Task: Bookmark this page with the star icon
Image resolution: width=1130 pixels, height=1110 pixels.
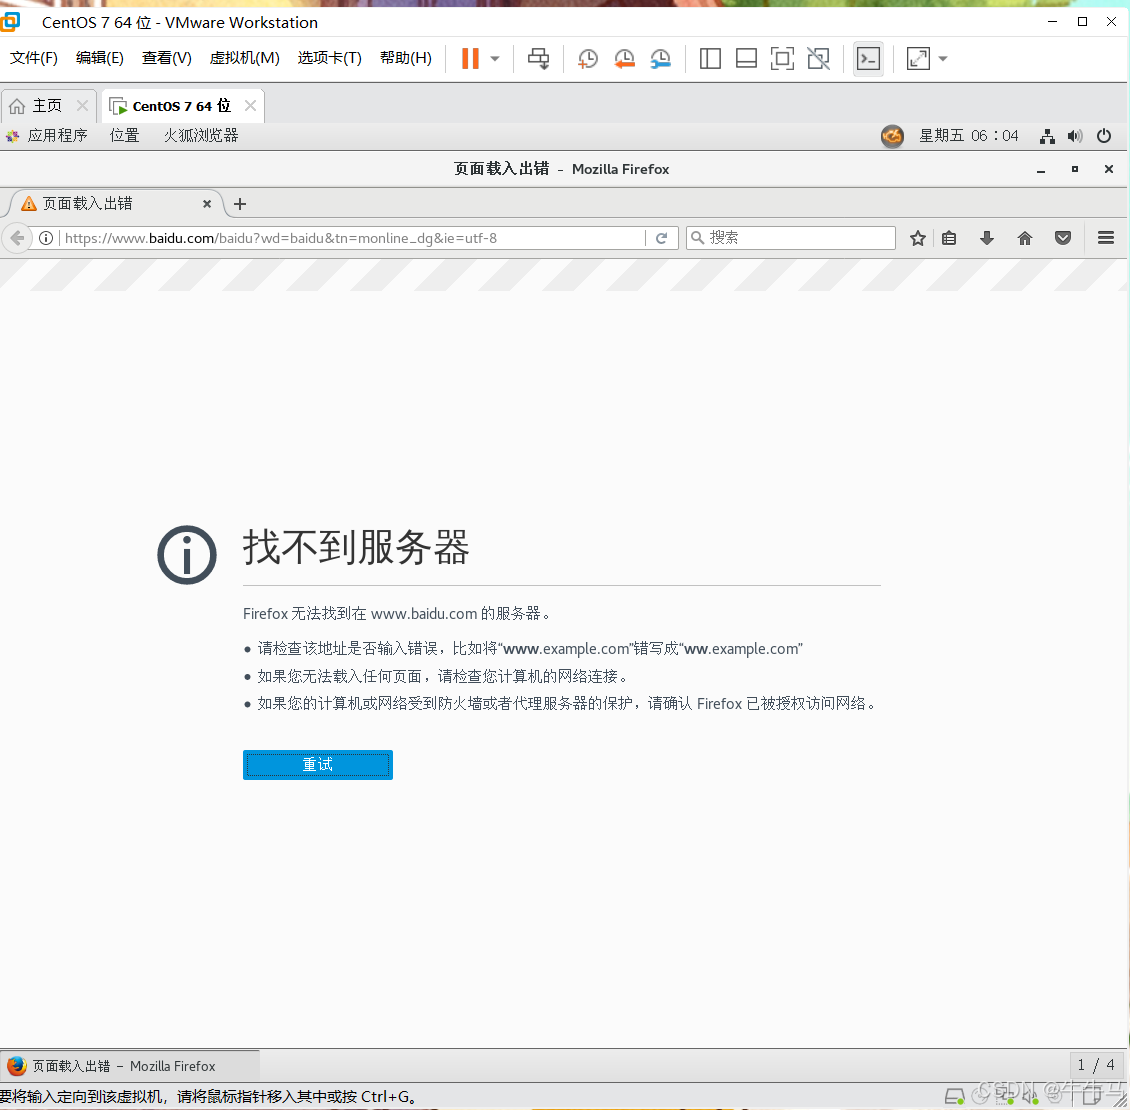Action: click(917, 238)
